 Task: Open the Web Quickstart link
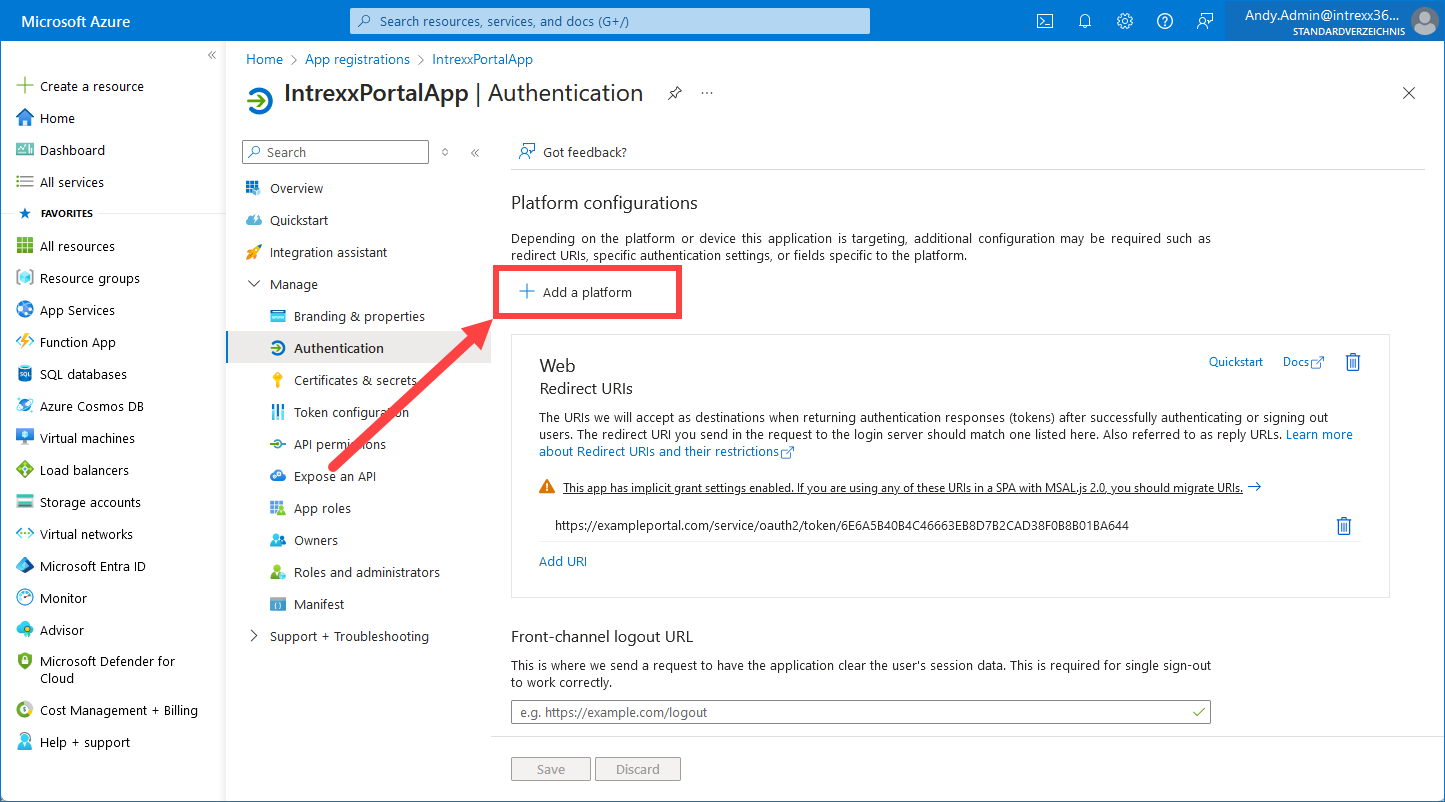[x=1236, y=362]
